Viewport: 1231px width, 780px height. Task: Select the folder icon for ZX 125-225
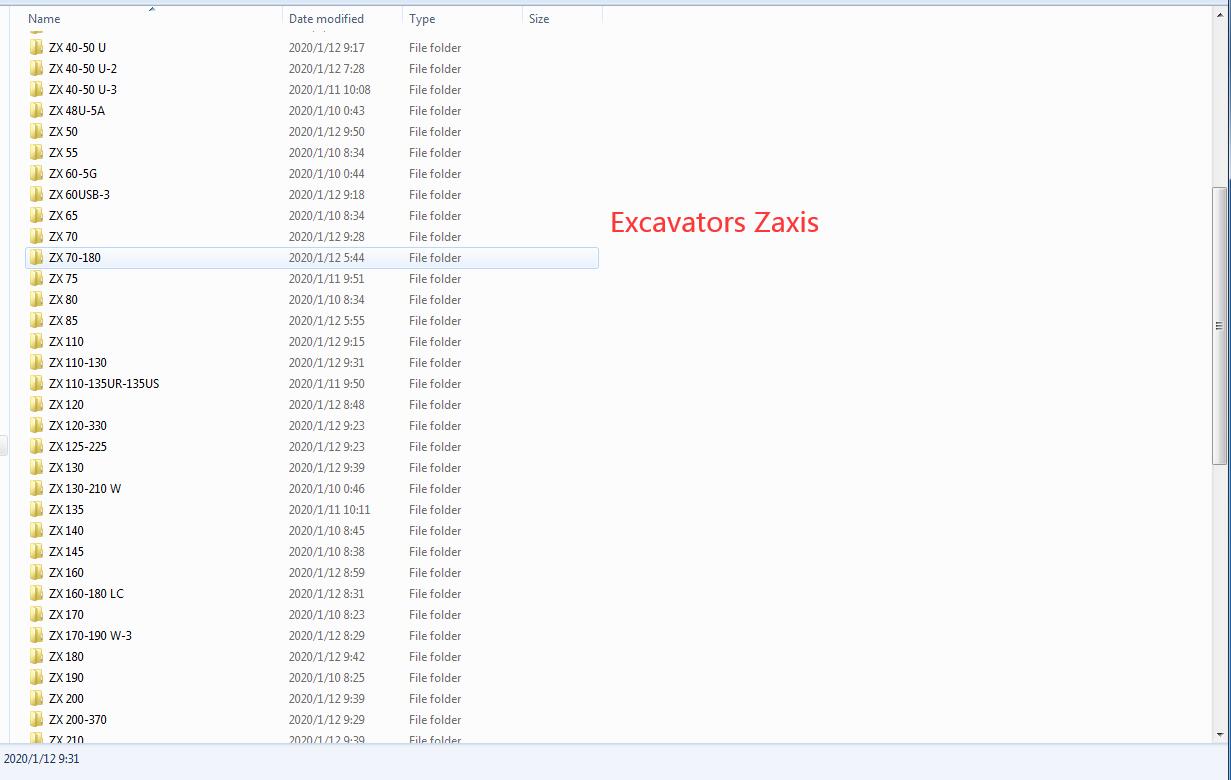[x=36, y=446]
